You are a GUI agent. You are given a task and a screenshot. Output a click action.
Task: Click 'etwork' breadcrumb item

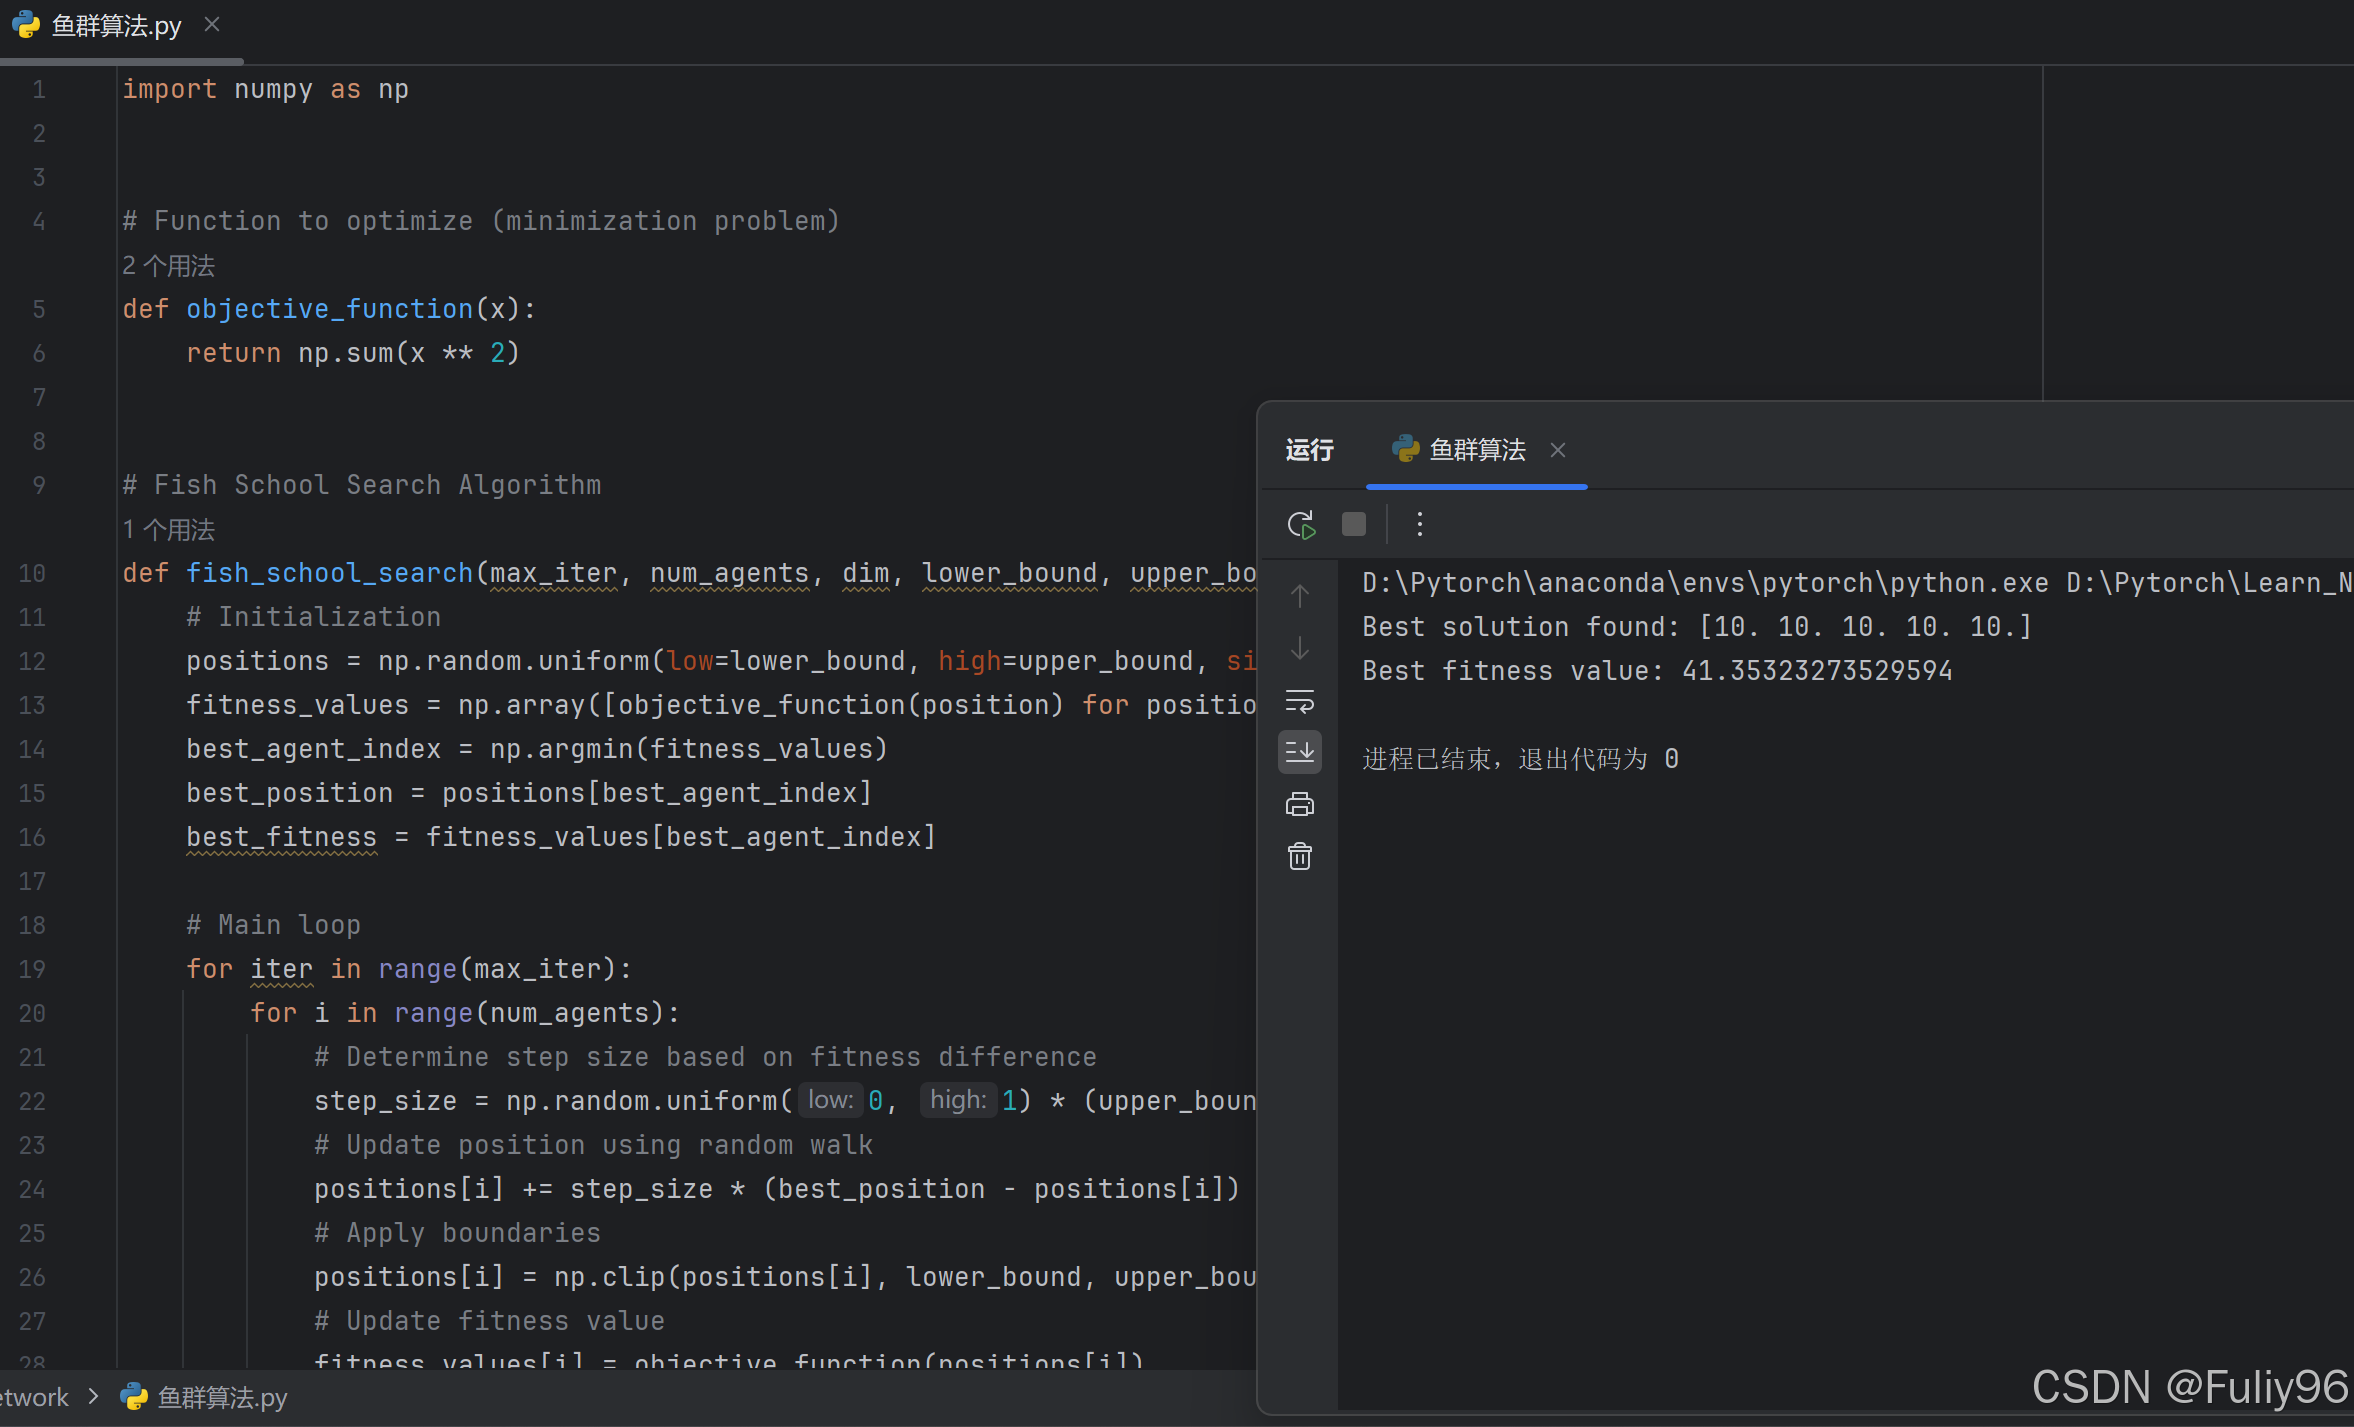point(34,1397)
